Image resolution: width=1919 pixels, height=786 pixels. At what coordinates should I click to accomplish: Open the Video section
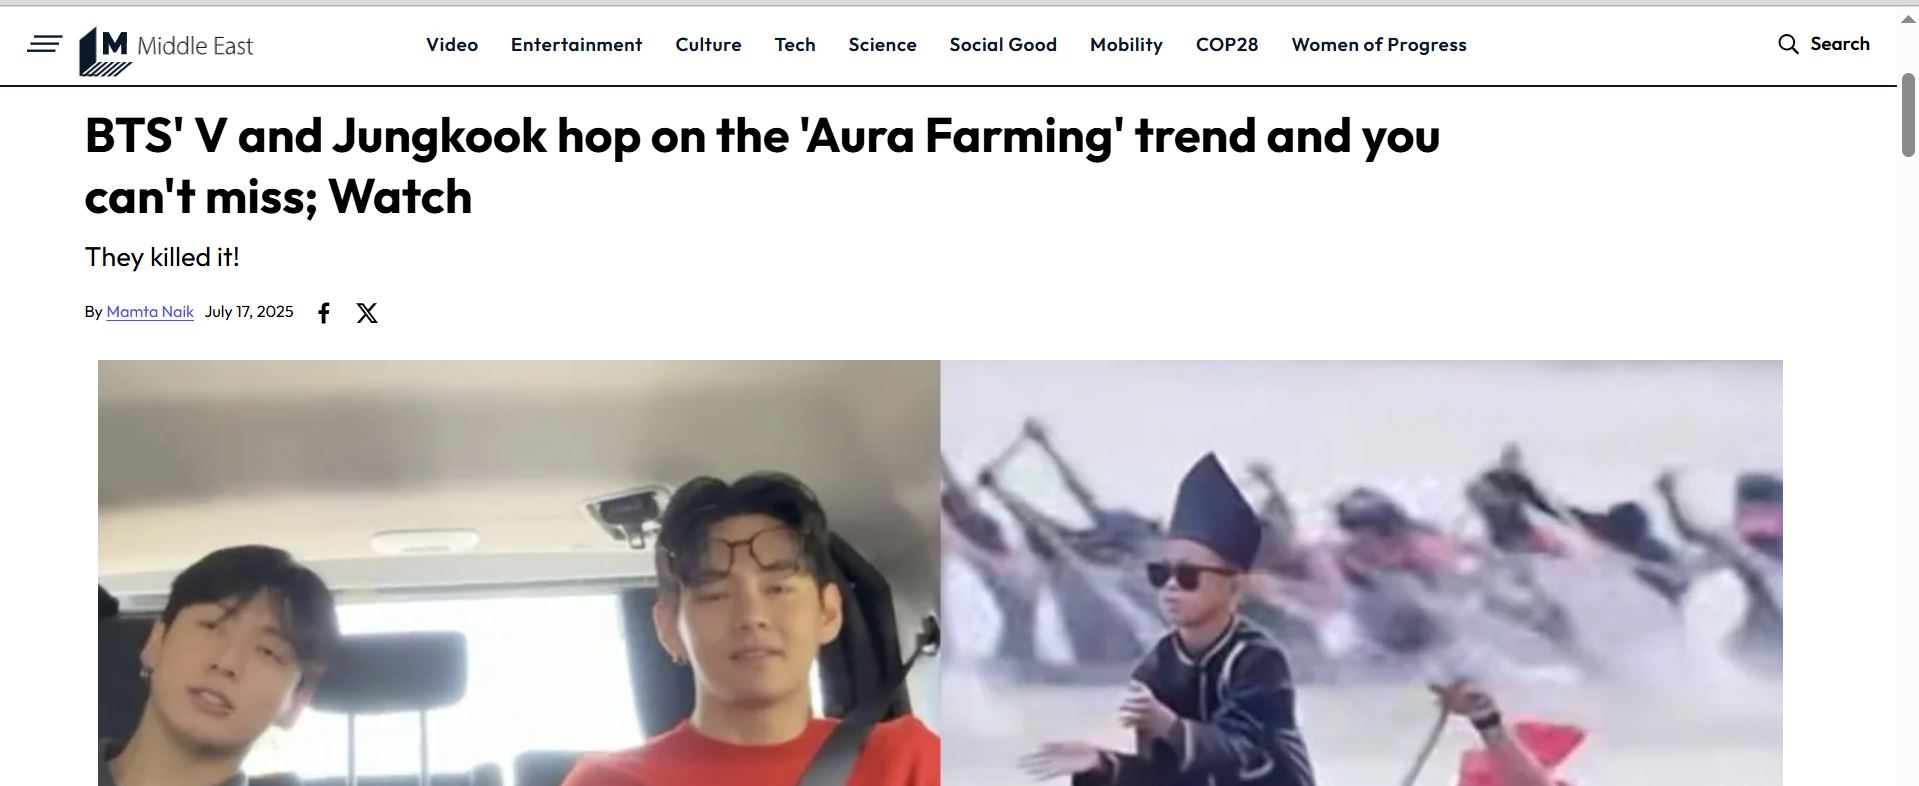point(452,45)
